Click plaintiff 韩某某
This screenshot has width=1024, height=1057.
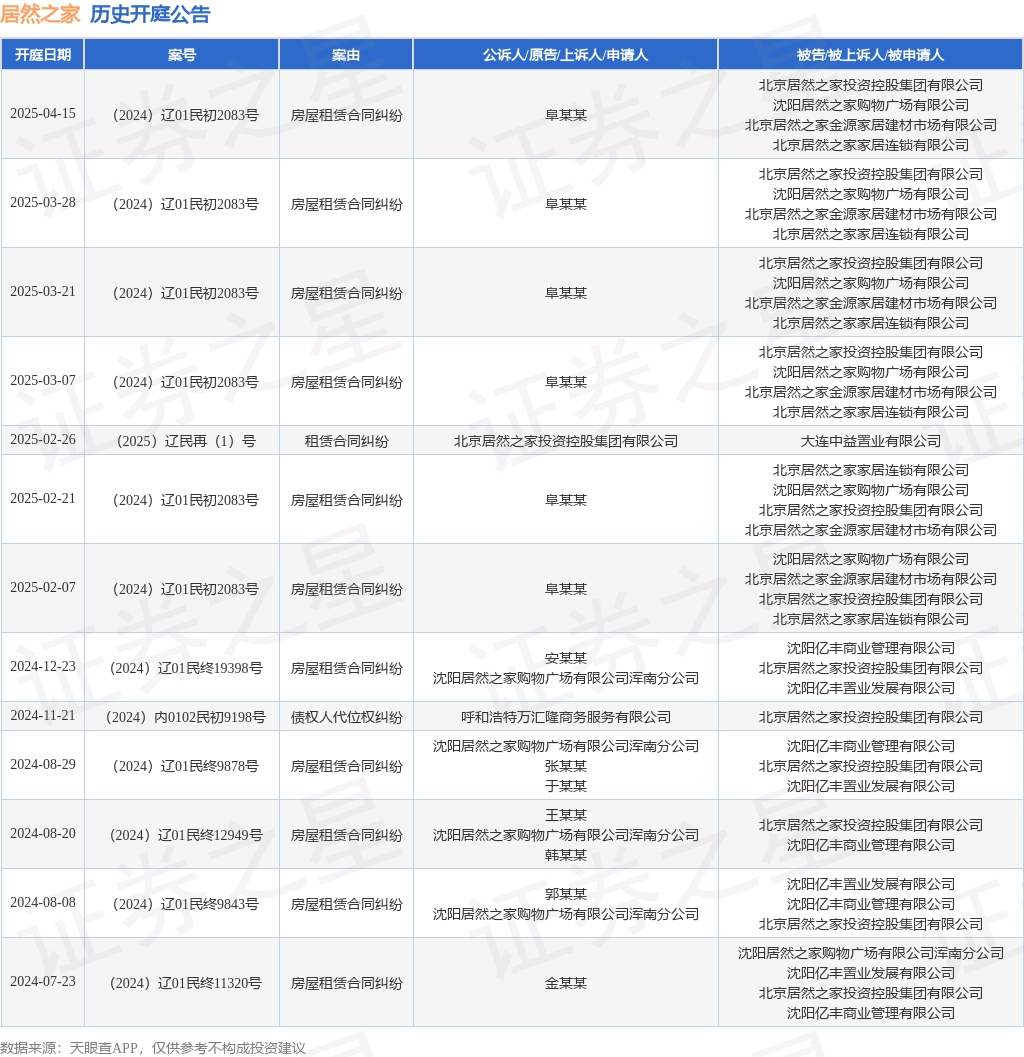pos(566,855)
